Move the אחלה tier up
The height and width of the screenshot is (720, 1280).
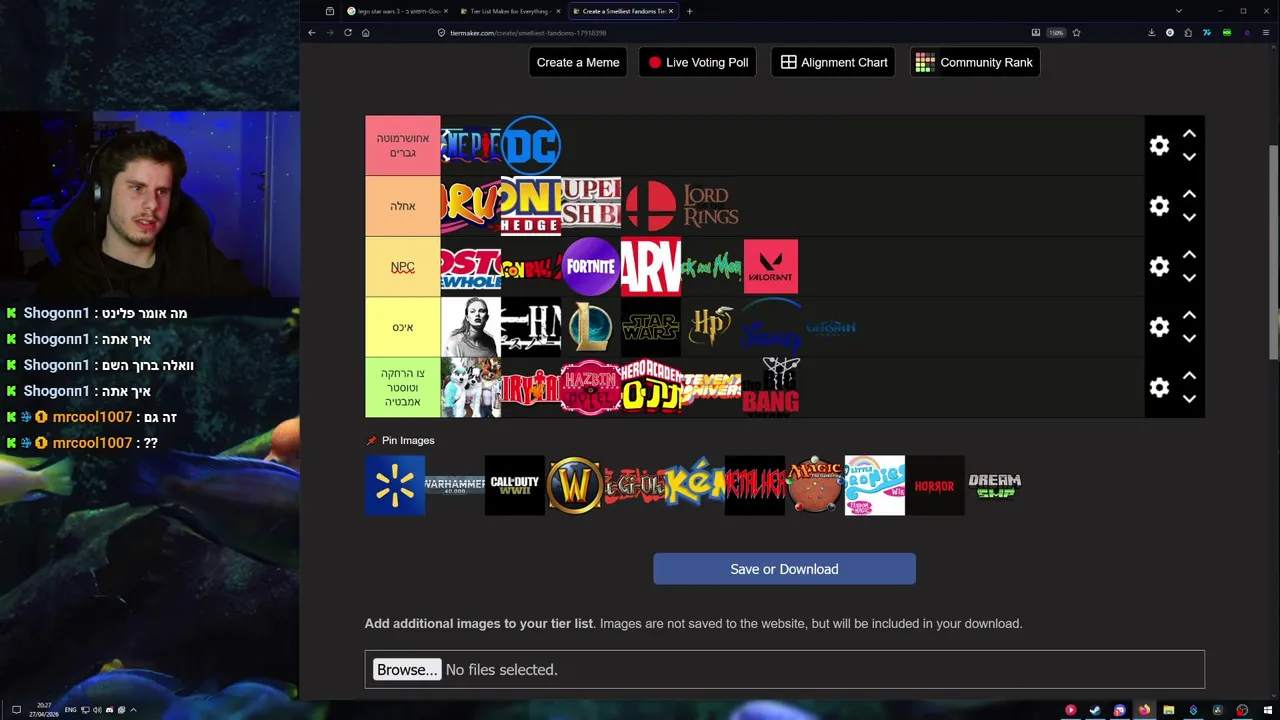click(1189, 194)
